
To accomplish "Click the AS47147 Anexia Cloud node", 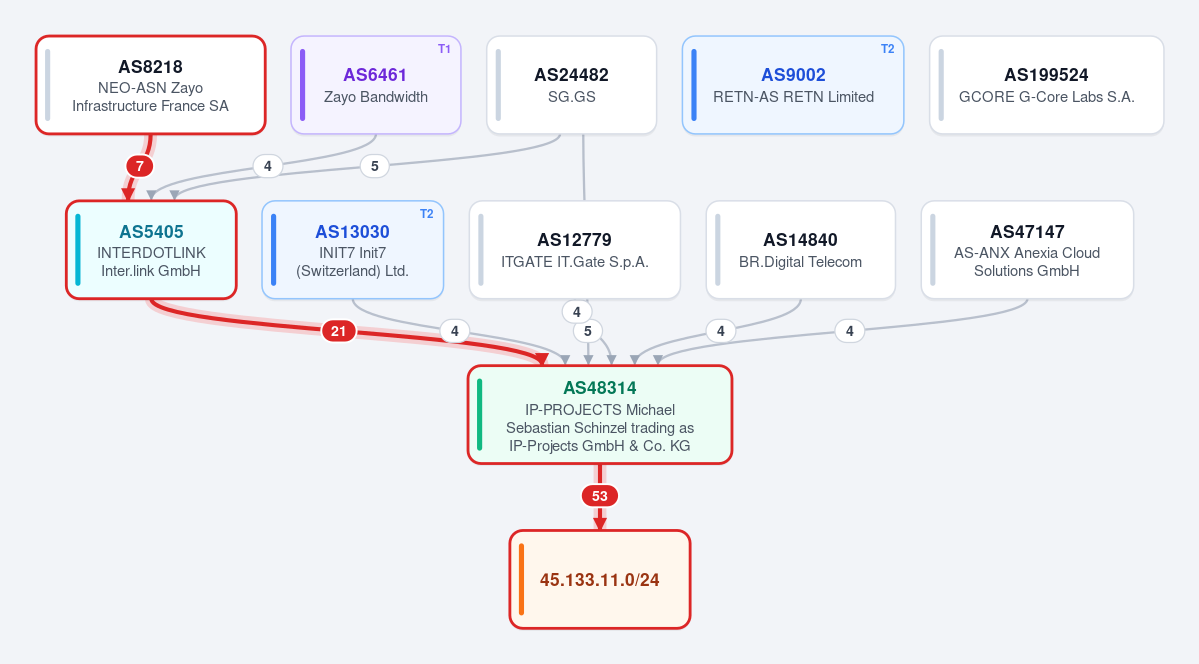I will click(1027, 250).
